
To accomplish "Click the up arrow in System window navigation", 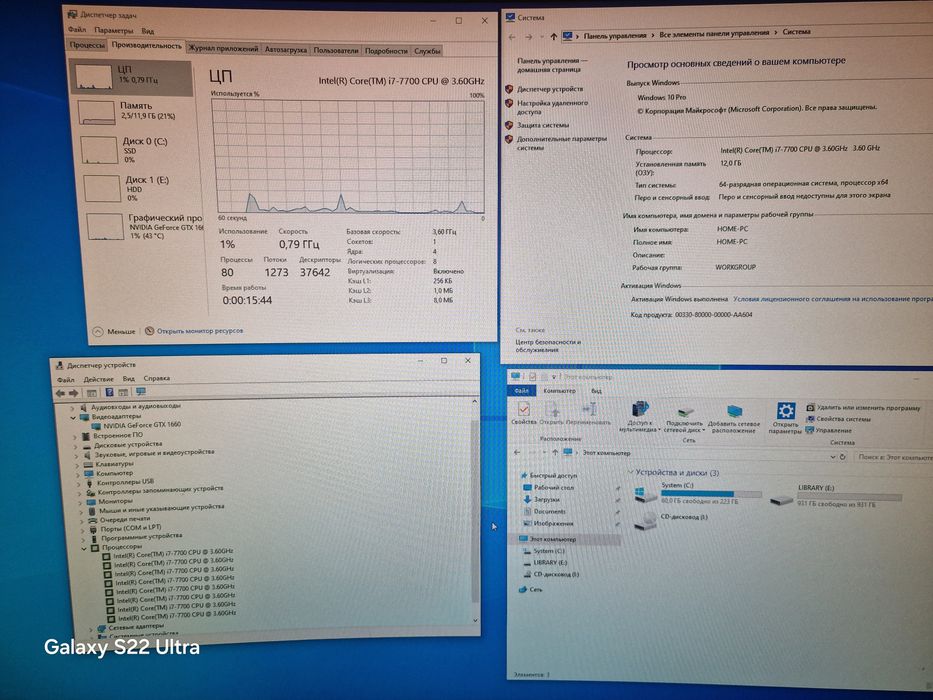I will coord(553,38).
